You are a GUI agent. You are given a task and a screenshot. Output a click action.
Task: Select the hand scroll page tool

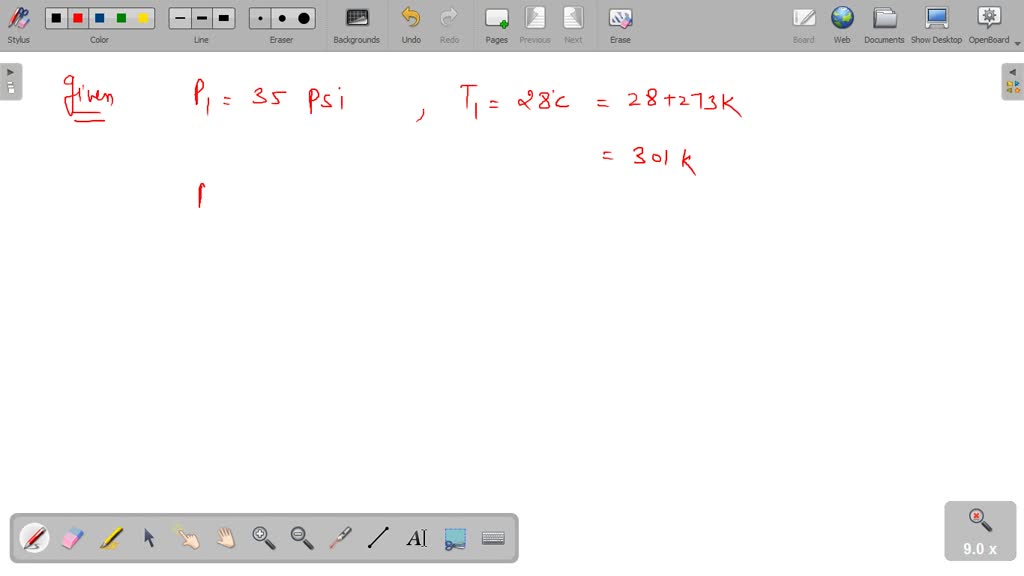tap(225, 538)
